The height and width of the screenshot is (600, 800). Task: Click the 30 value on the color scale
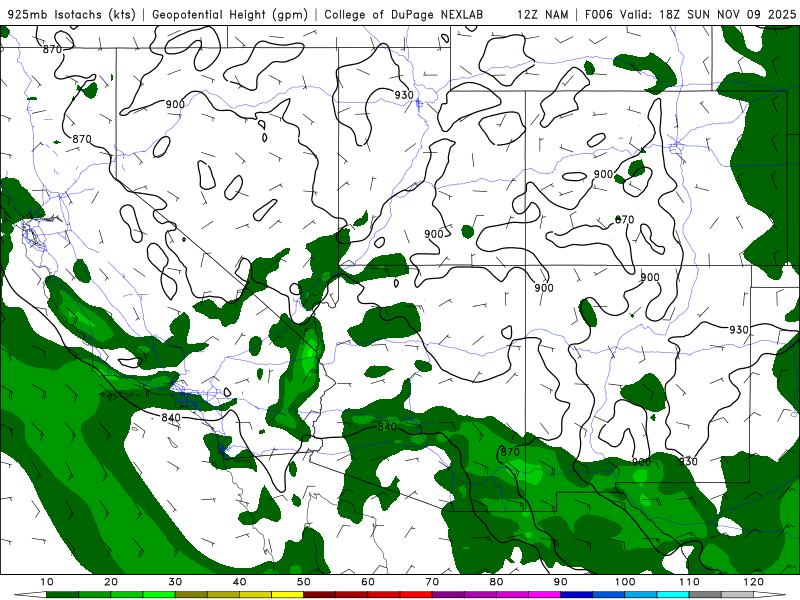[175, 582]
